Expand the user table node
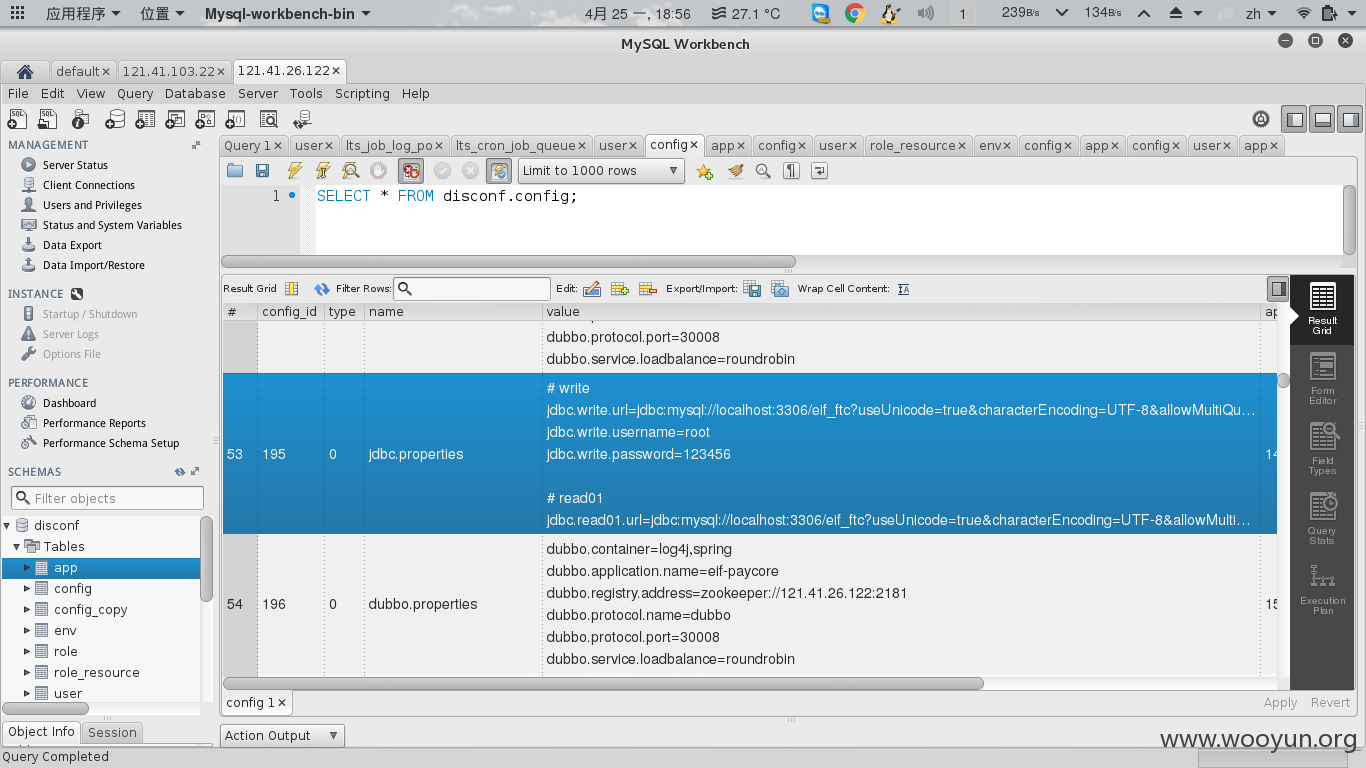The height and width of the screenshot is (768, 1366). [27, 694]
